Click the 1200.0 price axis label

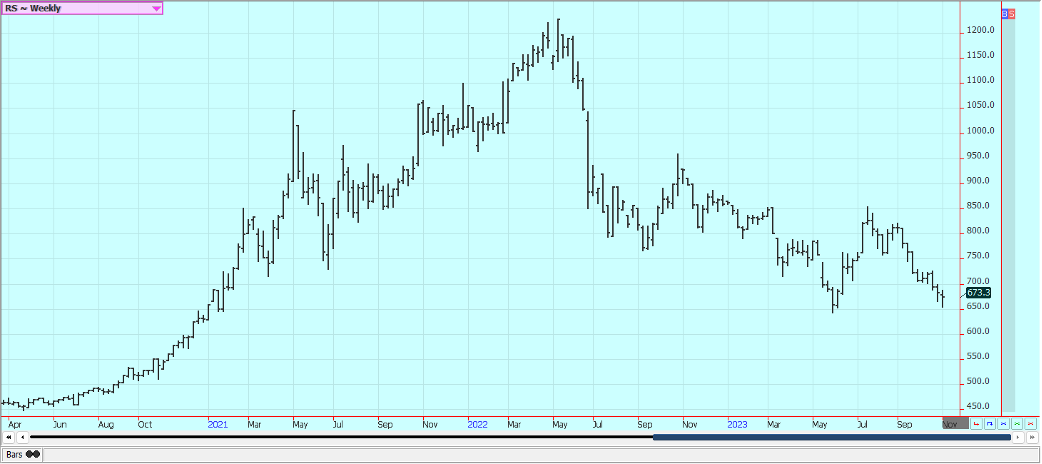[981, 31]
